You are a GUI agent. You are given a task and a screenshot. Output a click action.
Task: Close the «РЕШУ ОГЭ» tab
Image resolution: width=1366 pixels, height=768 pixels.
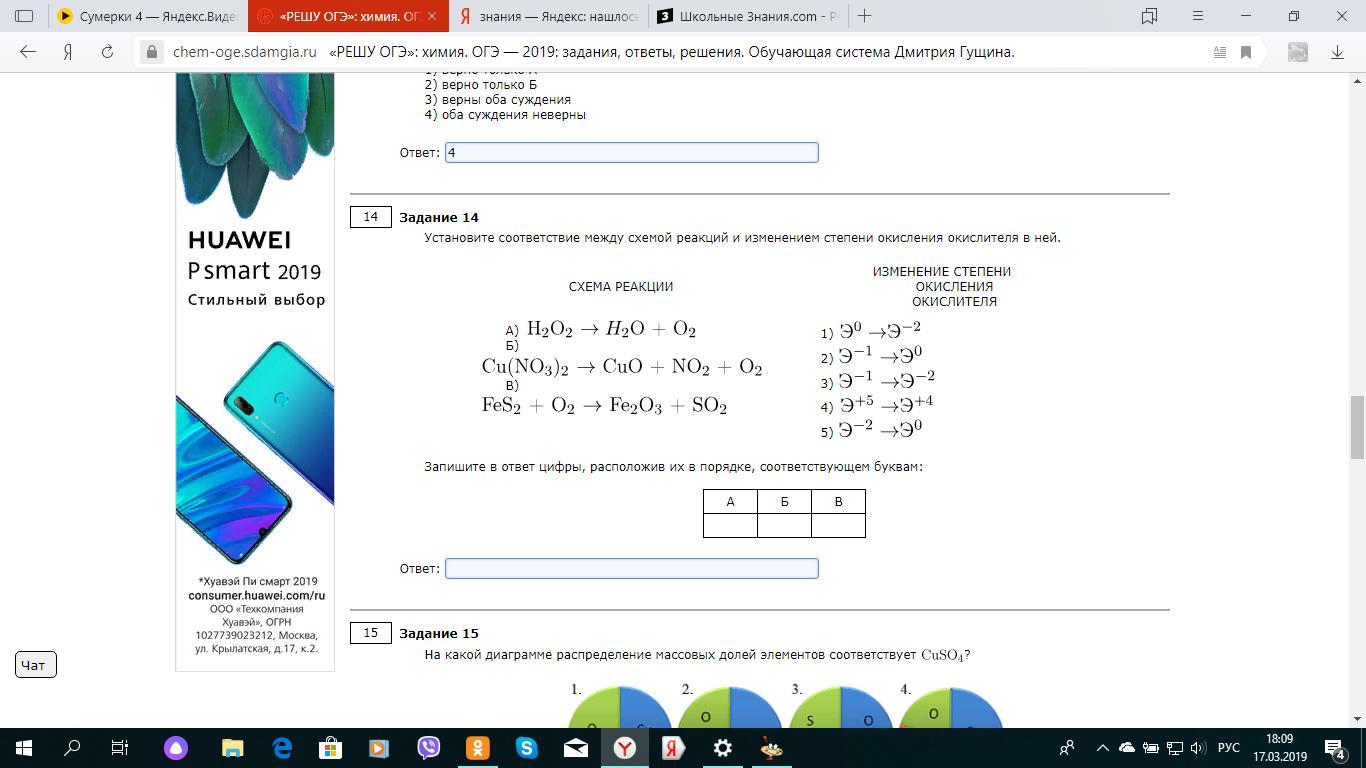(x=433, y=16)
